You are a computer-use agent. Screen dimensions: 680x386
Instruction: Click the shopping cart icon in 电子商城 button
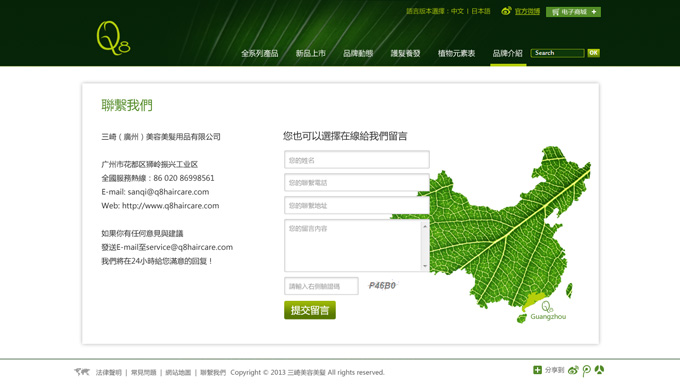555,12
